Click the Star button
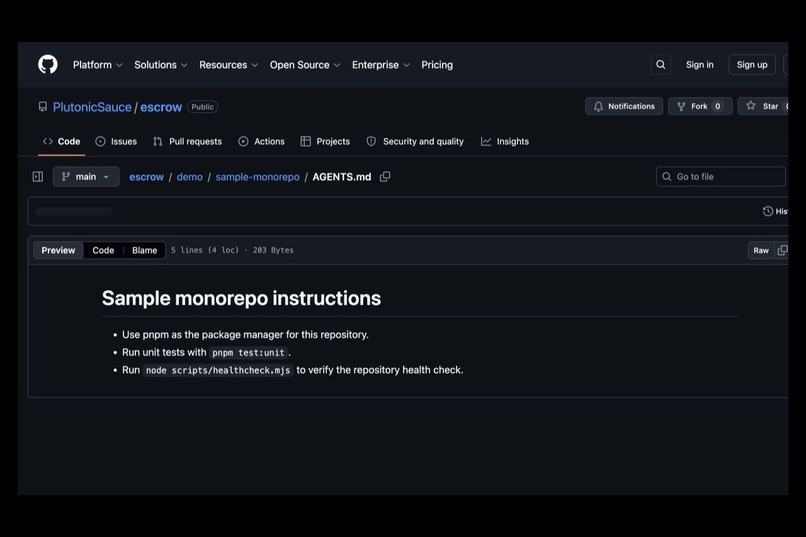 765,106
